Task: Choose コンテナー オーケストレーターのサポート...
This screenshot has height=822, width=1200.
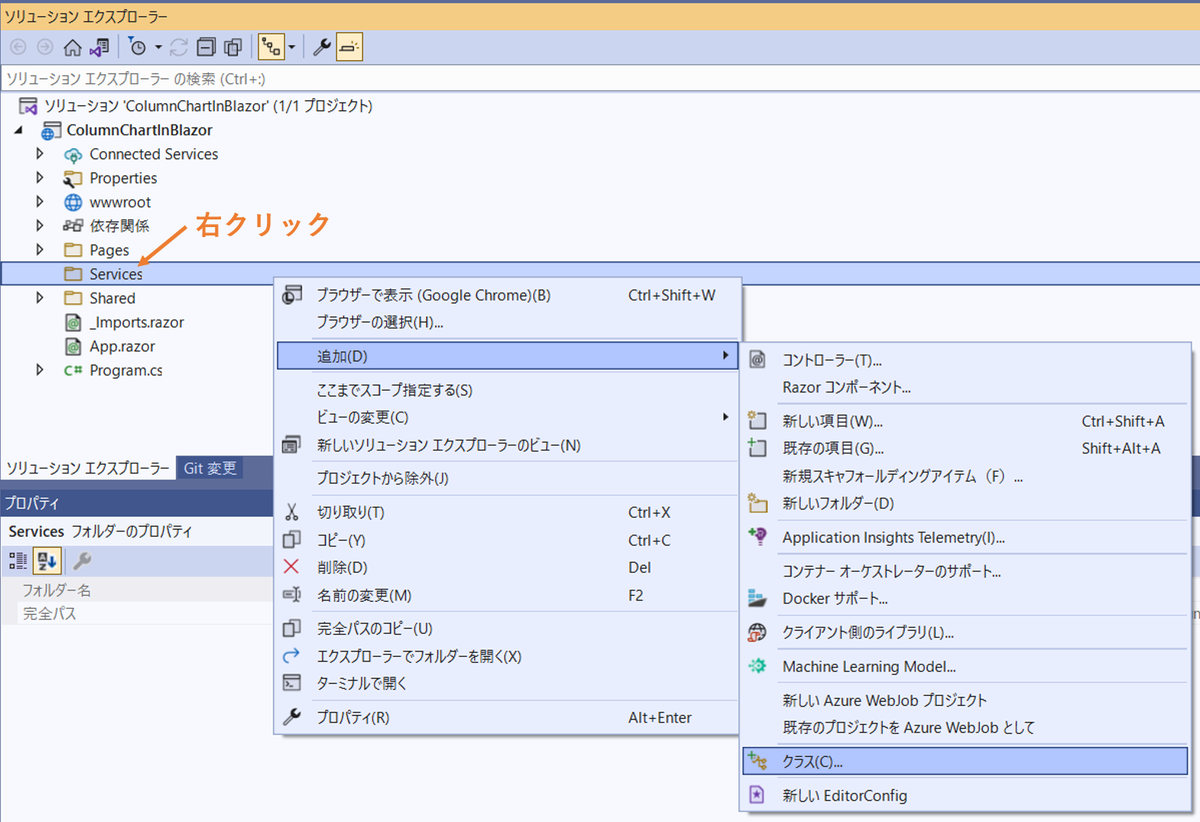Action: tap(966, 571)
